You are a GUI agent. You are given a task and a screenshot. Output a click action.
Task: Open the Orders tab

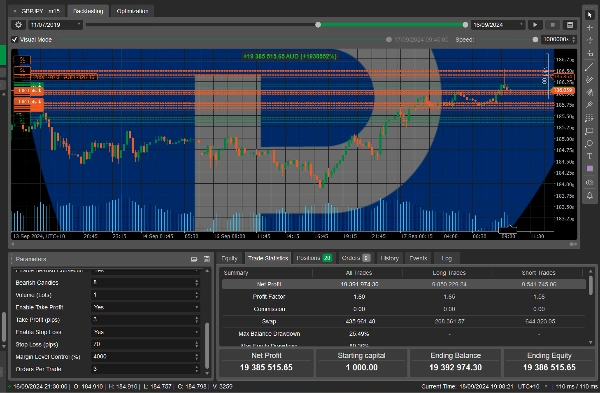(x=356, y=258)
